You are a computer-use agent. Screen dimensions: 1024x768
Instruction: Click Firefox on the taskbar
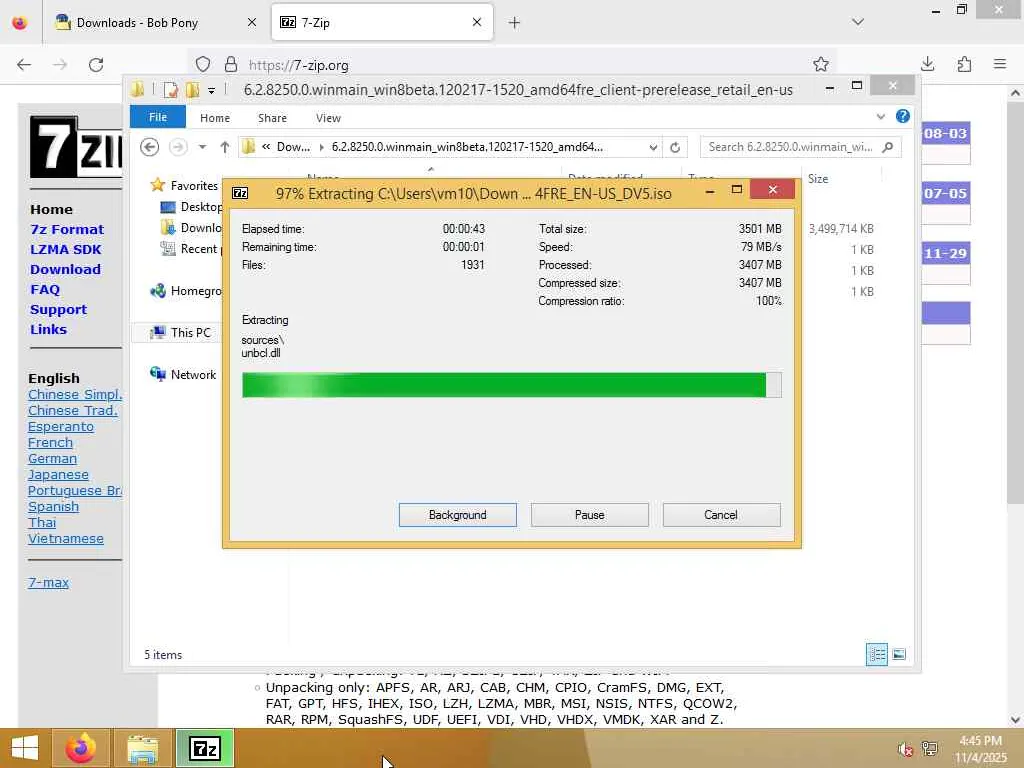(80, 748)
